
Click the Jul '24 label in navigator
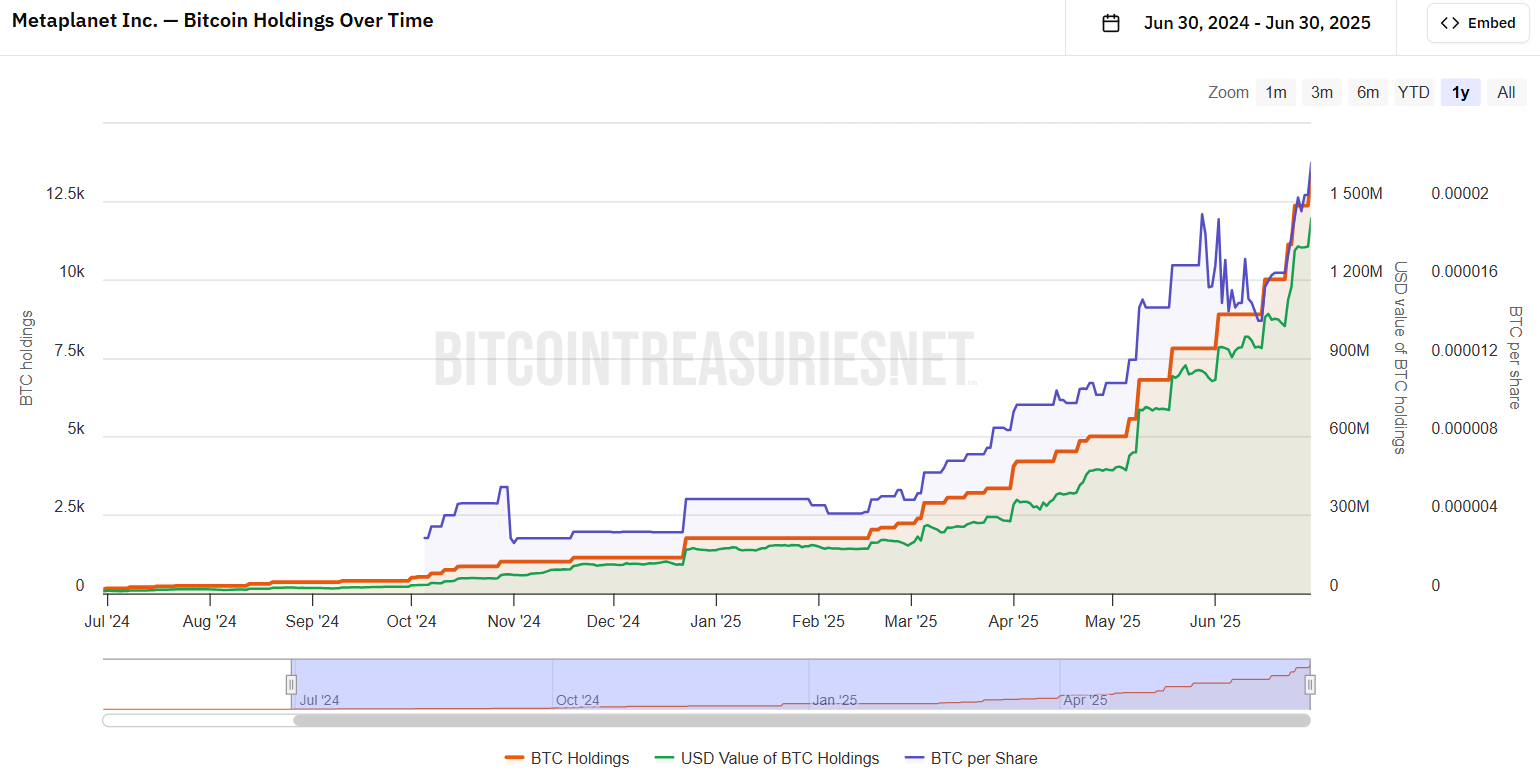point(320,700)
